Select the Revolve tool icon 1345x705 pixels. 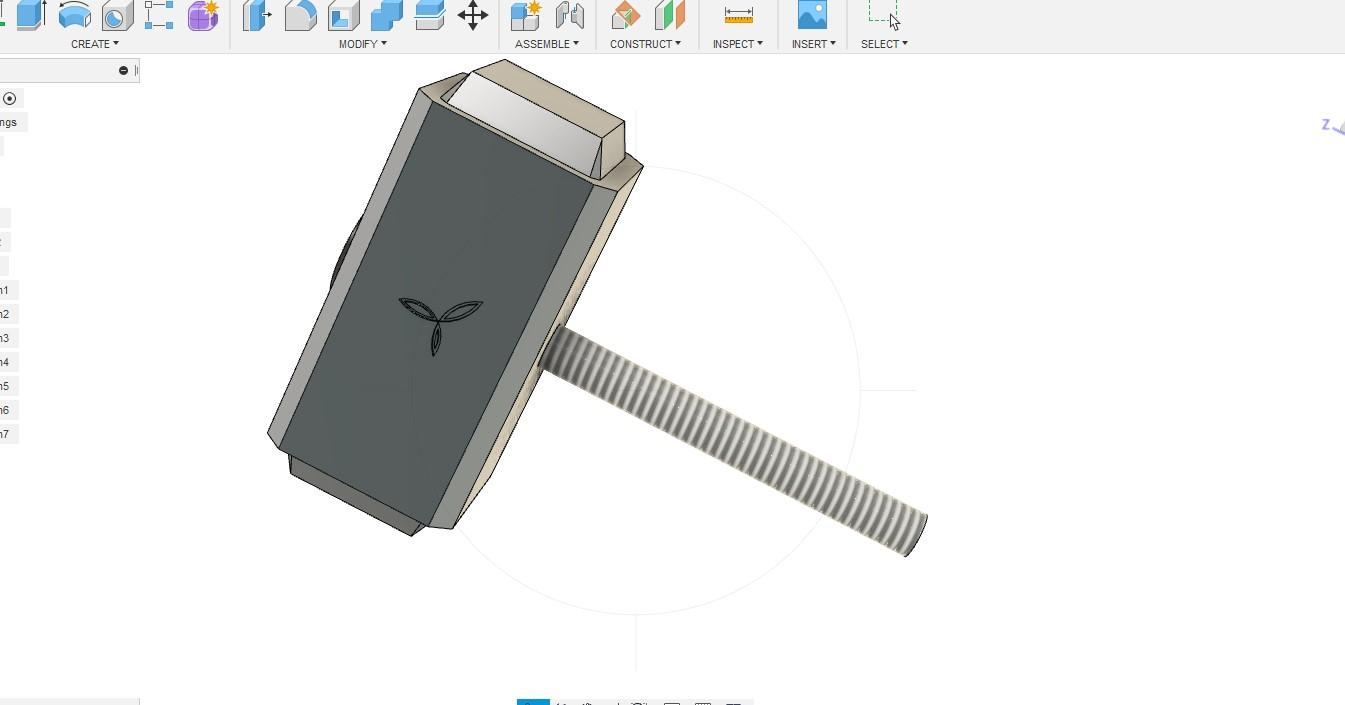75,15
